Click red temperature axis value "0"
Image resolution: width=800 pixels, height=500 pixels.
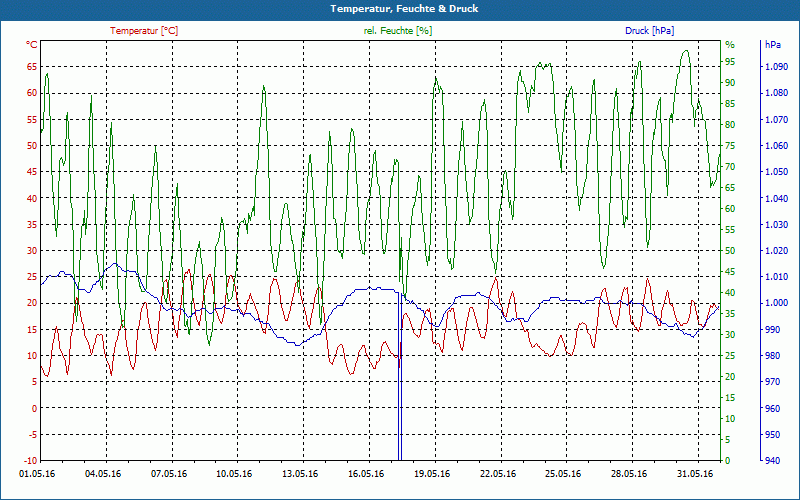(34, 408)
